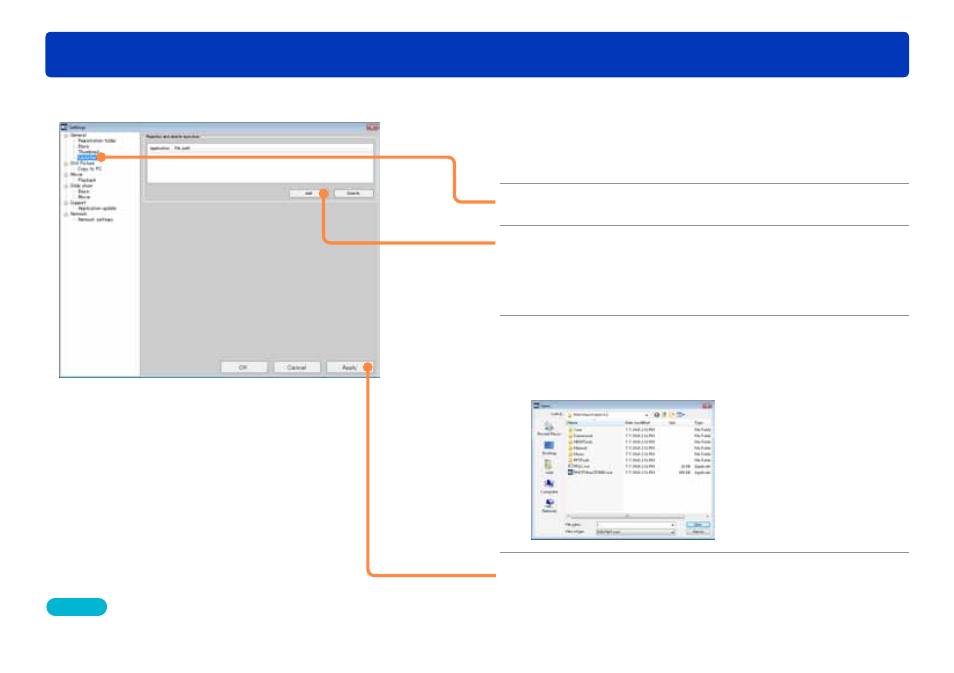
Task: Open the view menu icon in file dialog
Action: tap(681, 414)
